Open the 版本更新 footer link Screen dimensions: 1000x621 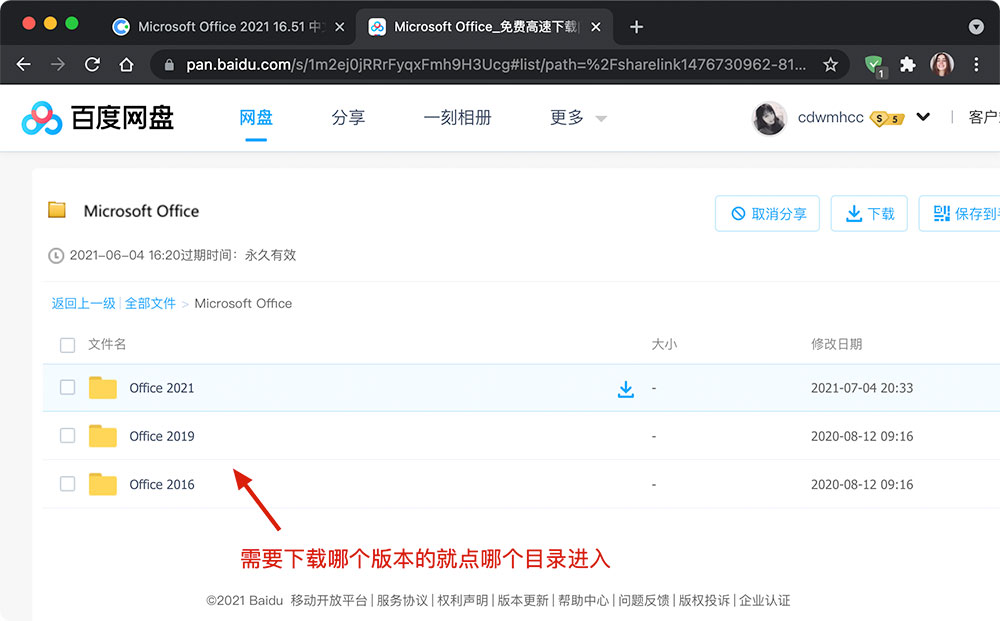[x=523, y=601]
